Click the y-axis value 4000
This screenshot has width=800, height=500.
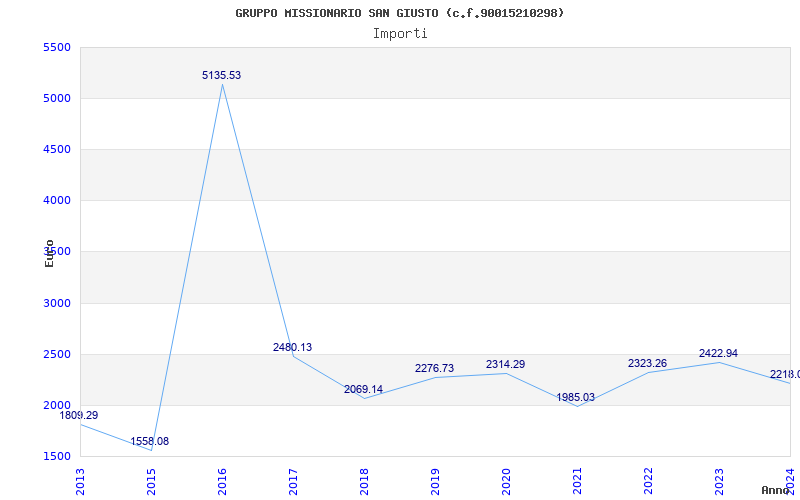click(x=57, y=201)
